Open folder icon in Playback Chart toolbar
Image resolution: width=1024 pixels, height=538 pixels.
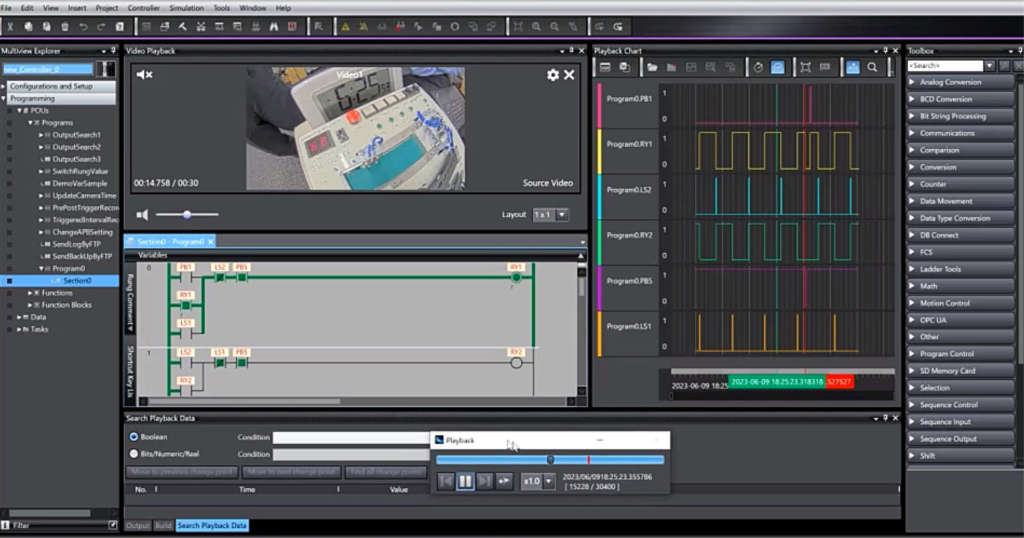click(652, 67)
